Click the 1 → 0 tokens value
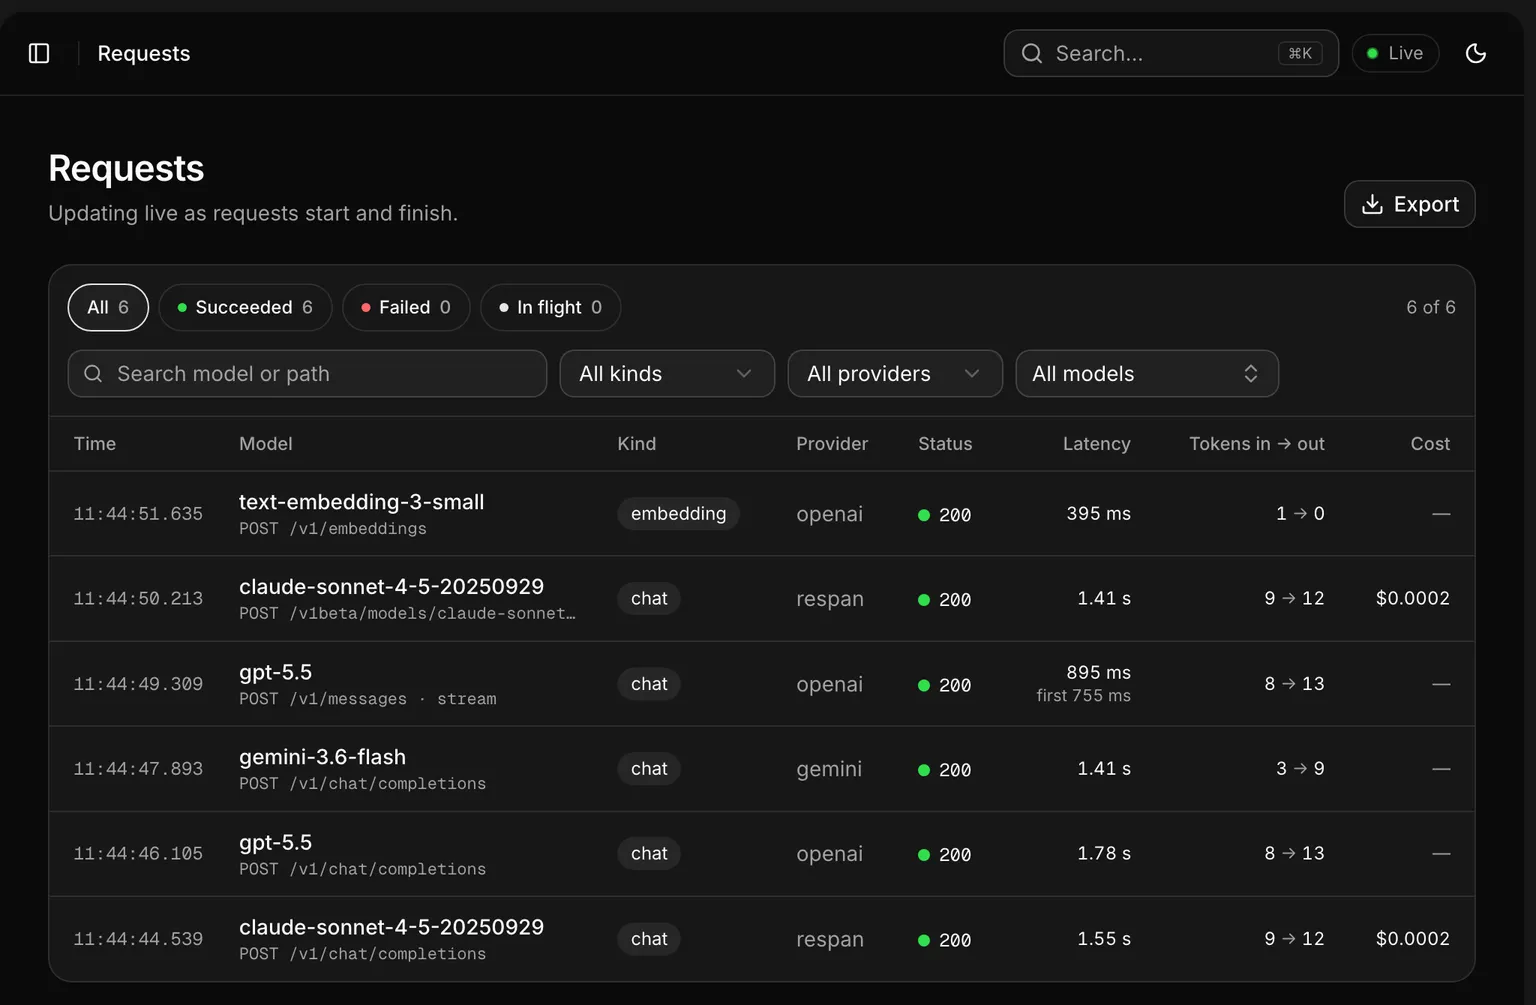This screenshot has width=1536, height=1005. coord(1300,514)
